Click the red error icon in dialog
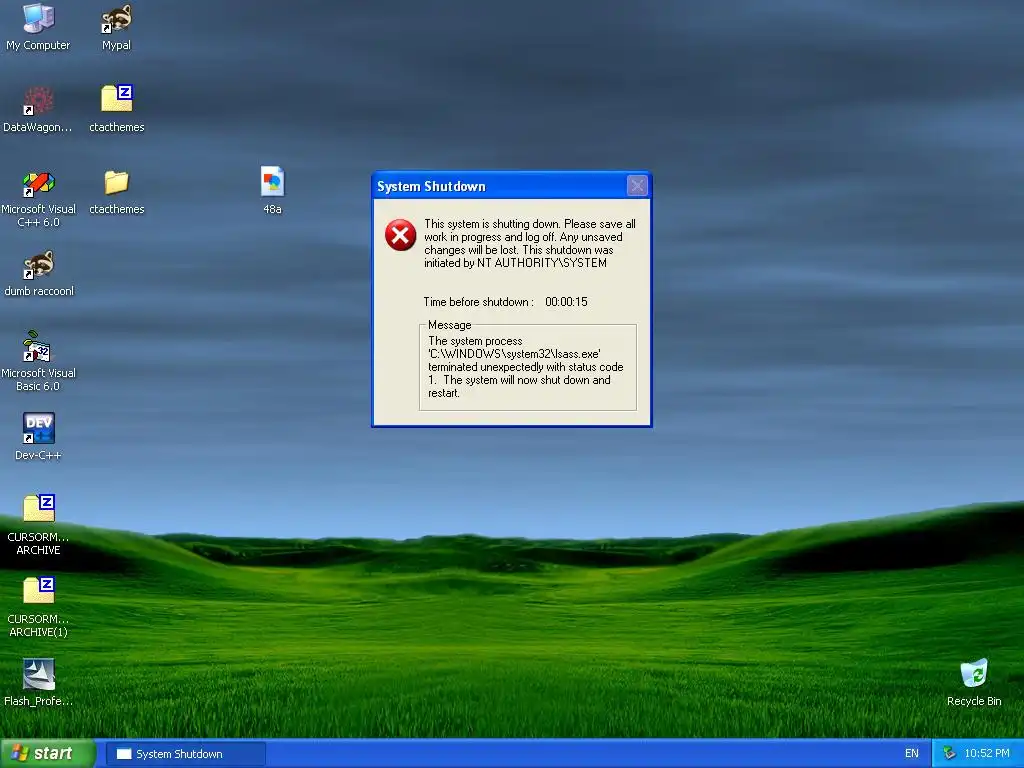This screenshot has height=768, width=1024. tap(400, 235)
